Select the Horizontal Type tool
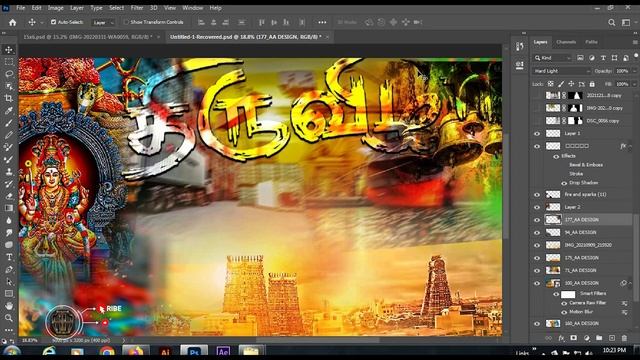640x360 pixels. pos(9,257)
